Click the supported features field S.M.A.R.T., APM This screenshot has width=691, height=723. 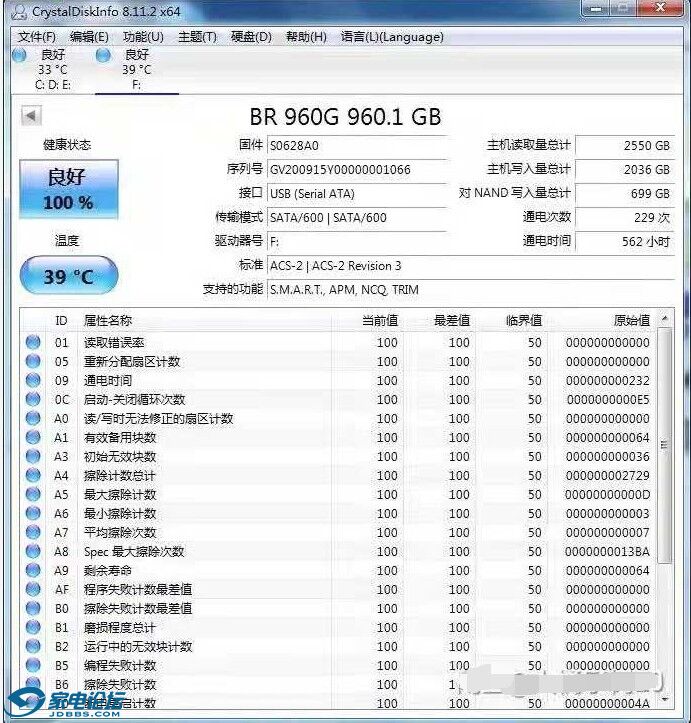point(471,290)
